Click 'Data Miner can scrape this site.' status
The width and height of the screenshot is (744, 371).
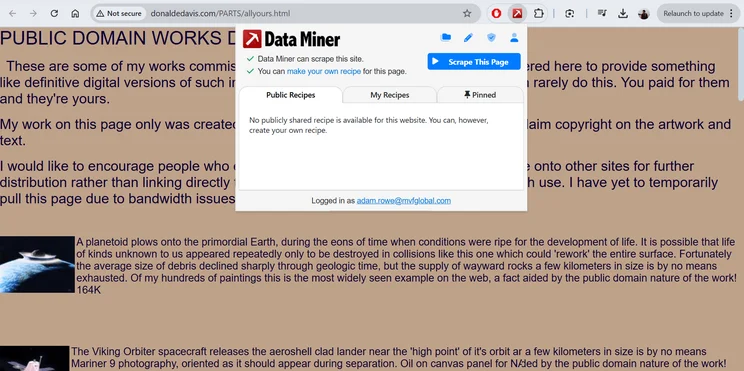(x=310, y=59)
